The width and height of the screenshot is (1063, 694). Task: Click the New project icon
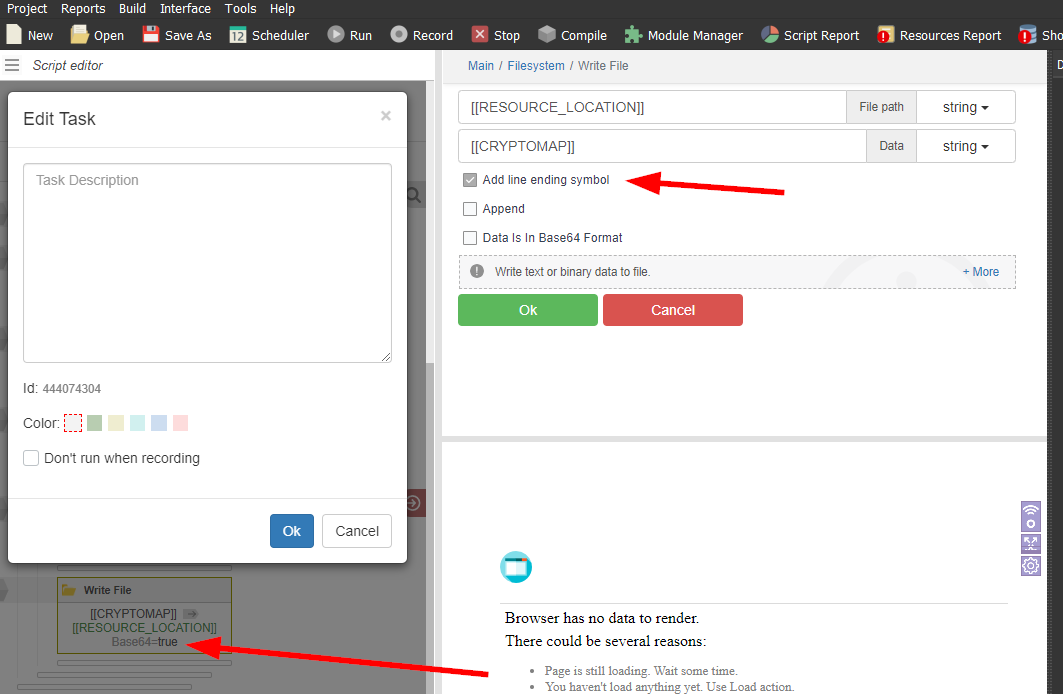[x=14, y=35]
